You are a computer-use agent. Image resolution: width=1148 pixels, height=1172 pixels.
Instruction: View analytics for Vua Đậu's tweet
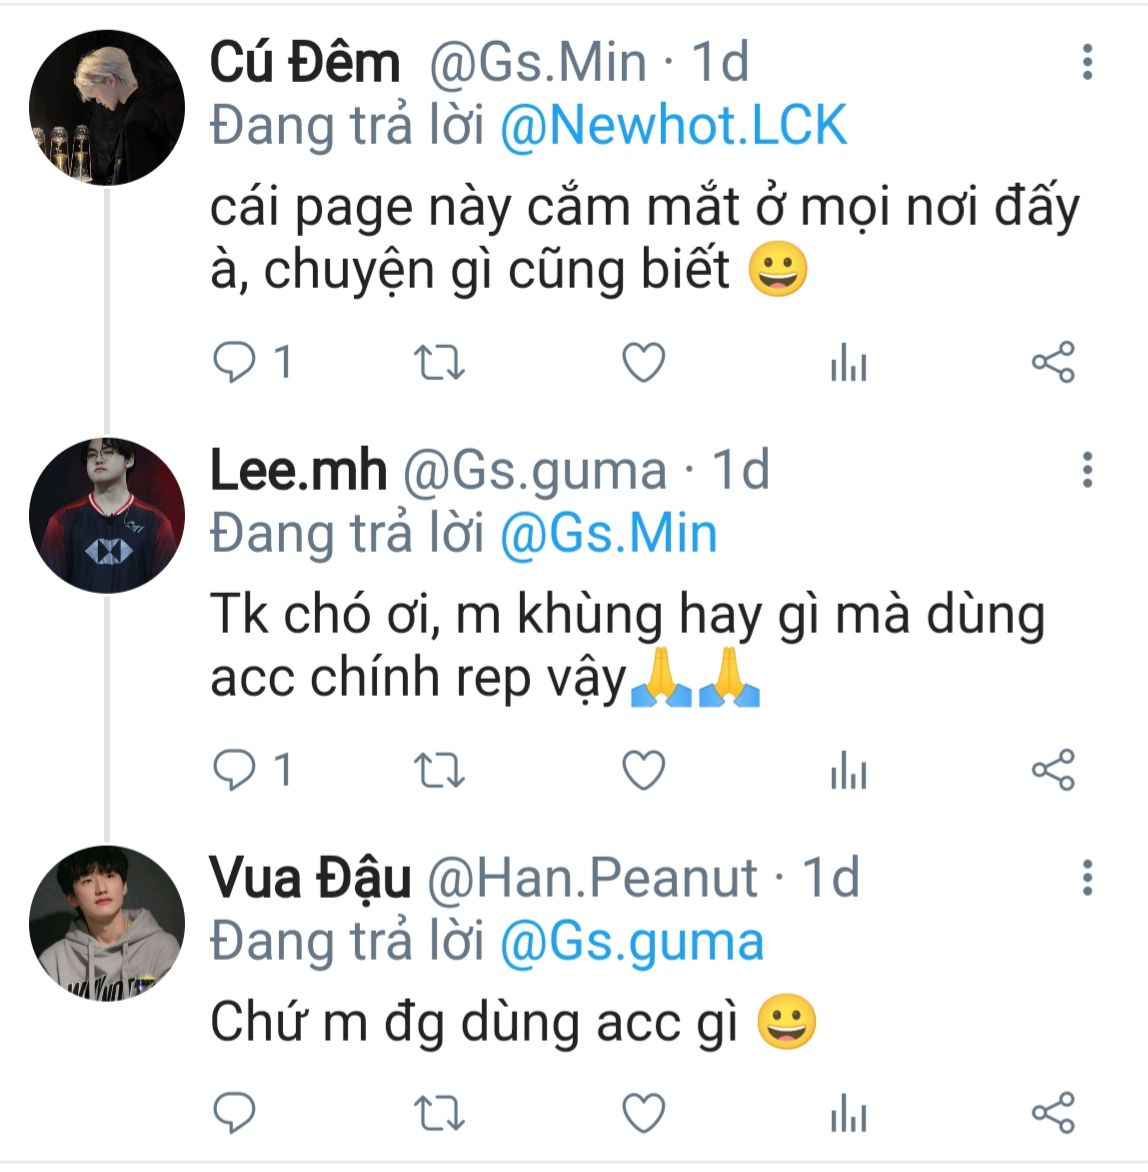(x=848, y=1114)
